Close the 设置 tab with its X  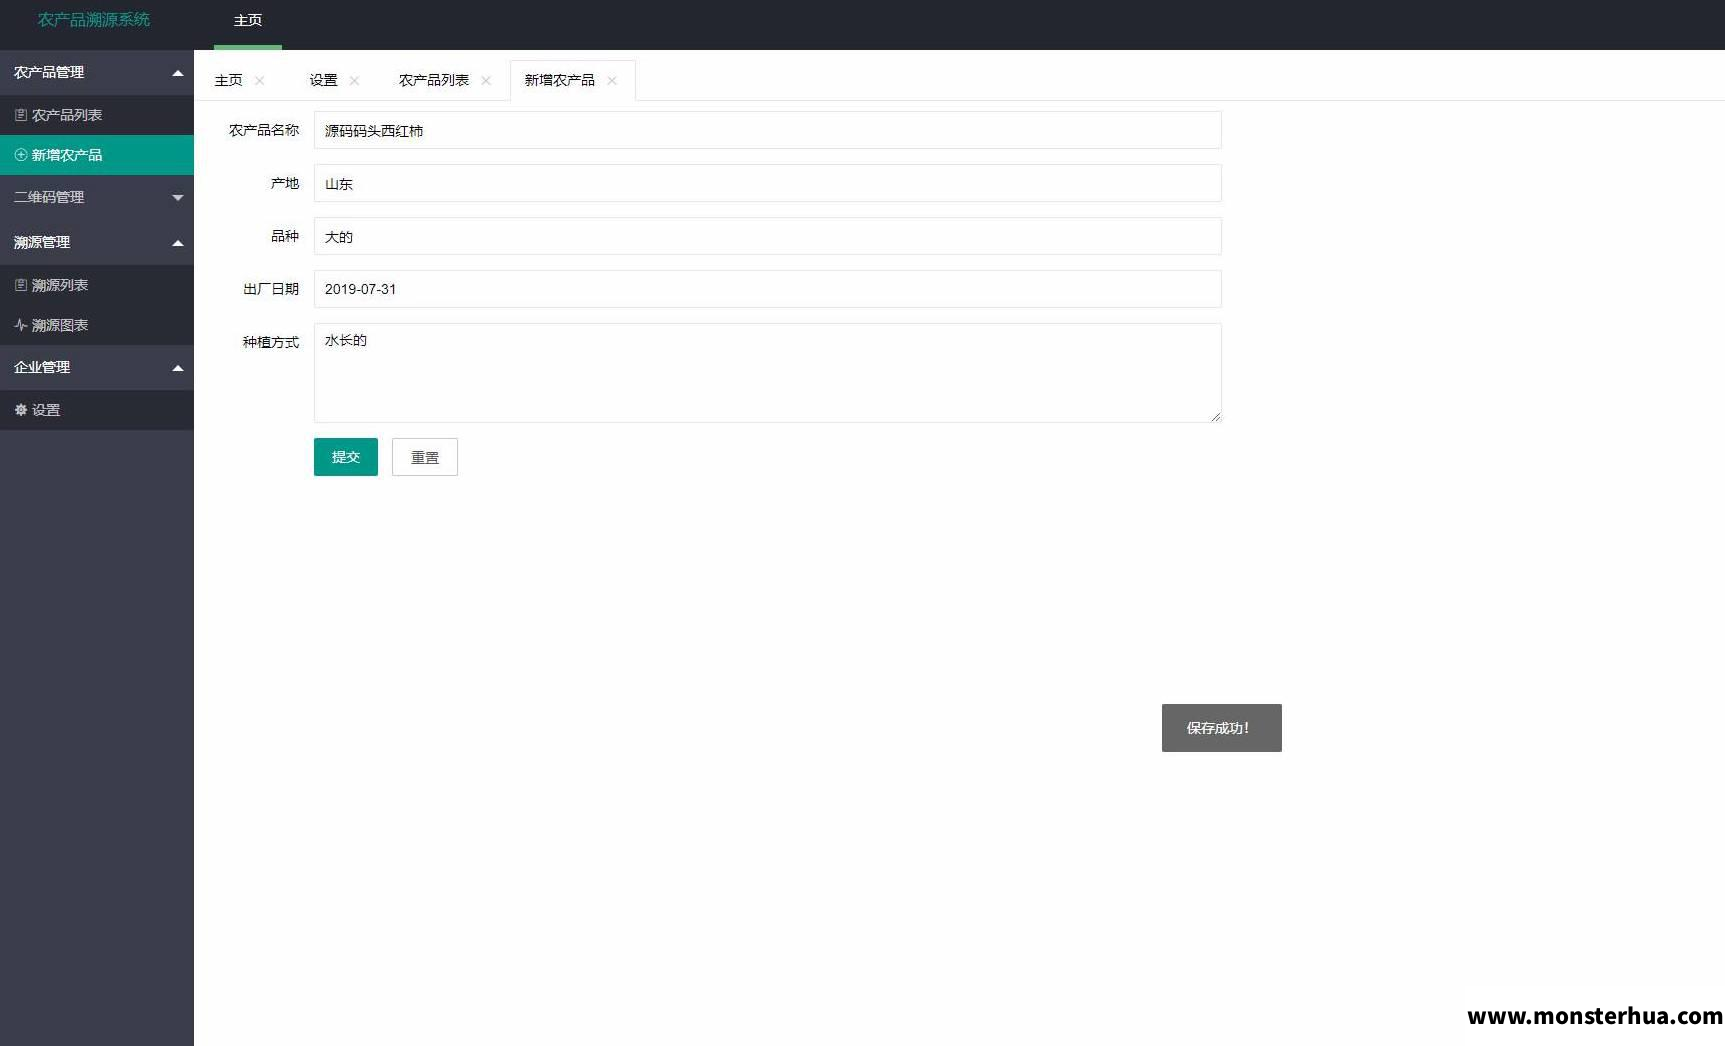click(x=354, y=81)
